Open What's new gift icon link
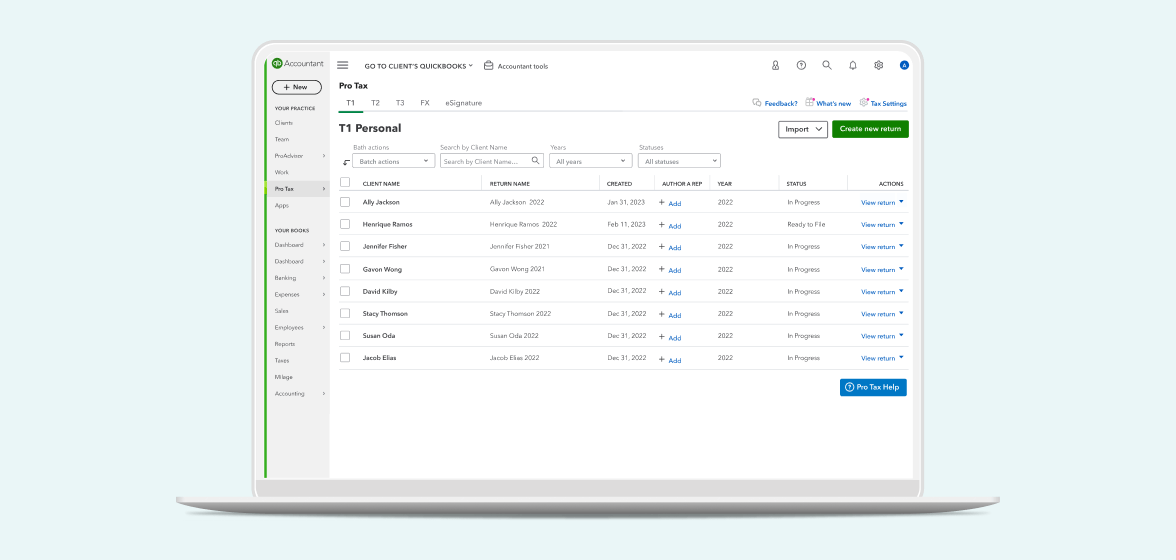1176x560 pixels. pos(828,103)
